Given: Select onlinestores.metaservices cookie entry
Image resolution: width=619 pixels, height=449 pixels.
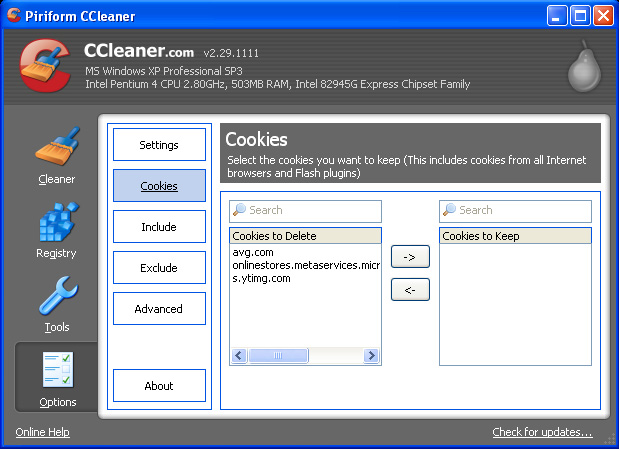Looking at the screenshot, I should (305, 265).
